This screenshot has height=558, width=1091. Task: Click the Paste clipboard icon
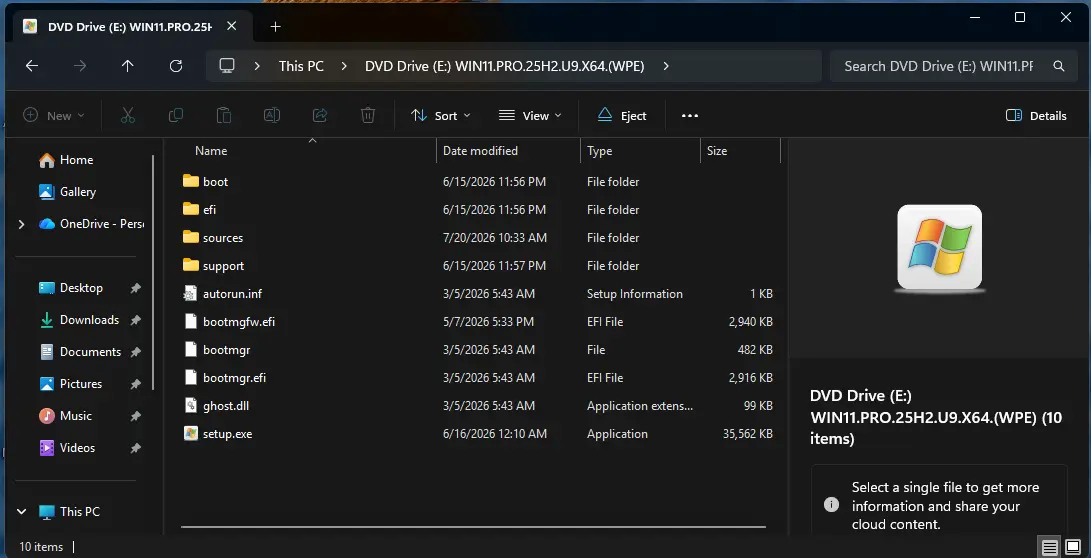click(223, 115)
